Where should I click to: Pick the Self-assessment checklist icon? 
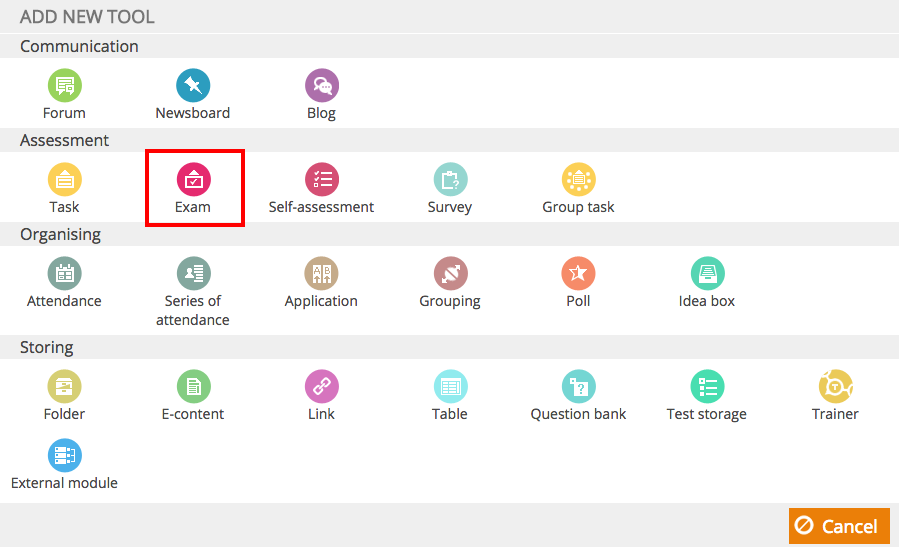(x=322, y=179)
